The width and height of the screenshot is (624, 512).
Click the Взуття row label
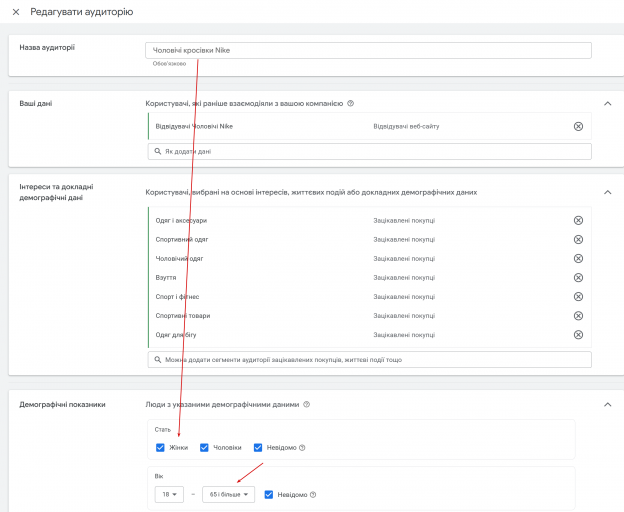166,278
